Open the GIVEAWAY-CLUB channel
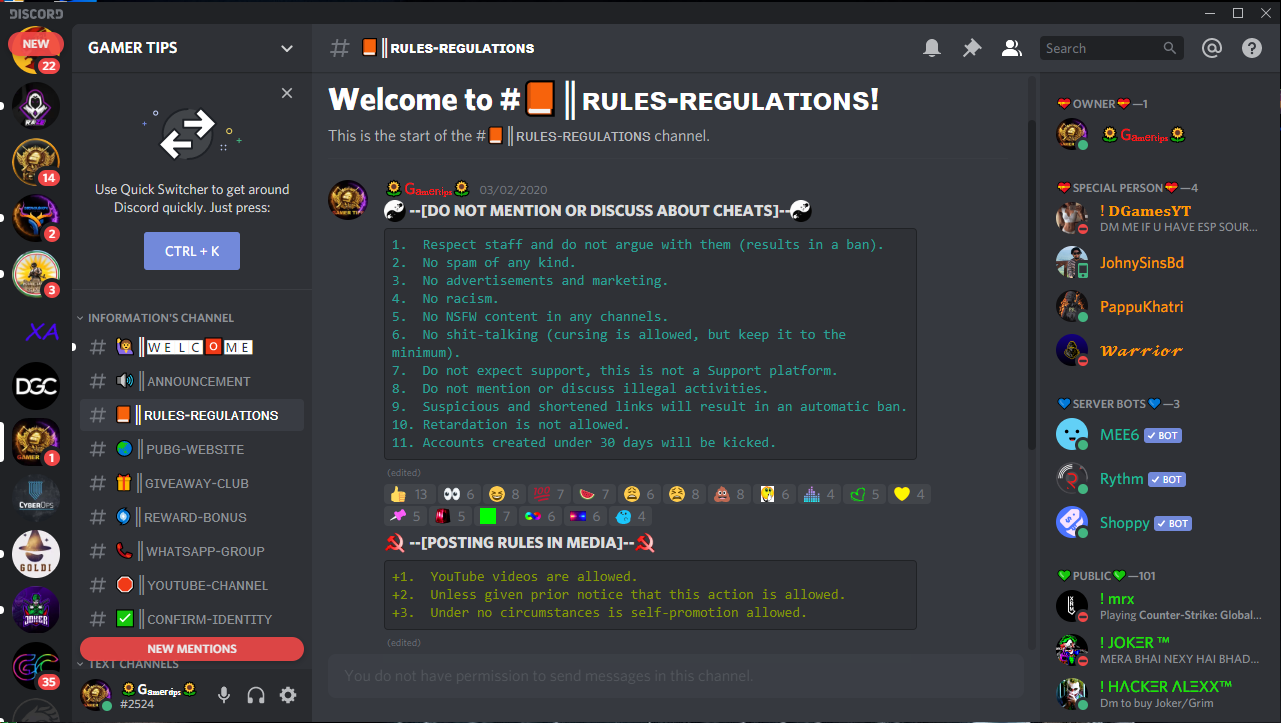The image size is (1281, 723). click(x=192, y=483)
